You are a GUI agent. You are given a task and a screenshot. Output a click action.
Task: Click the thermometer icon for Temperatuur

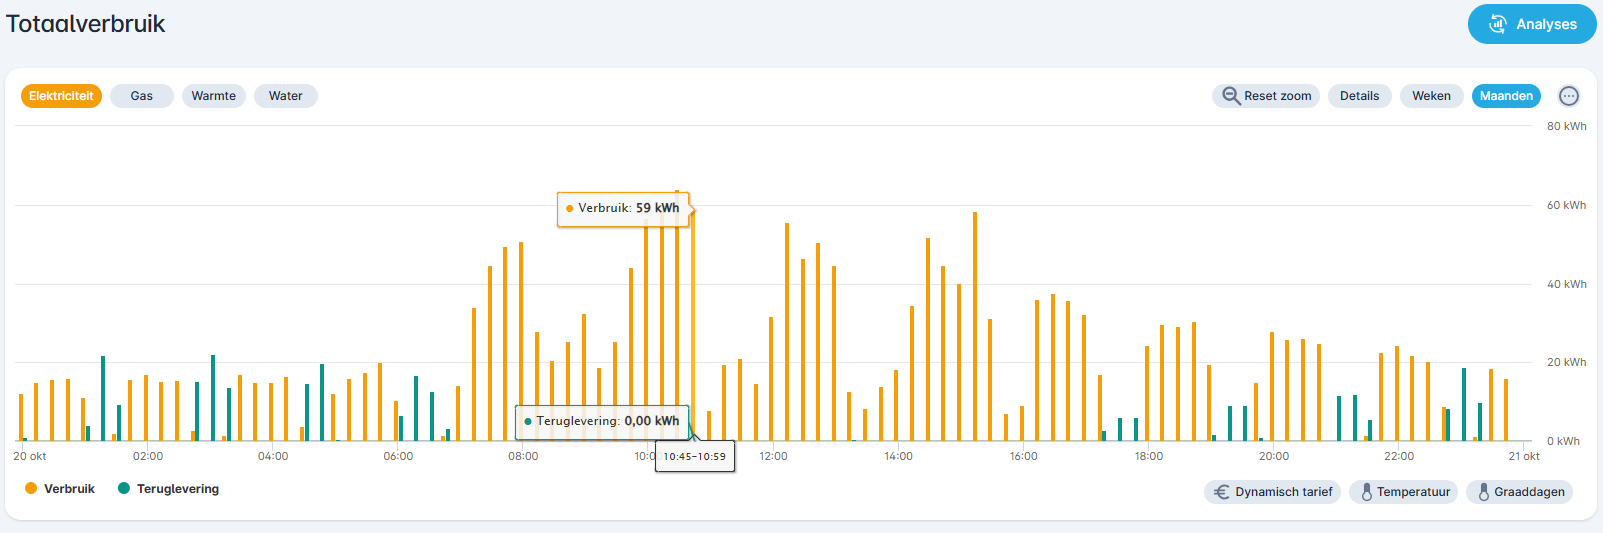click(x=1366, y=492)
